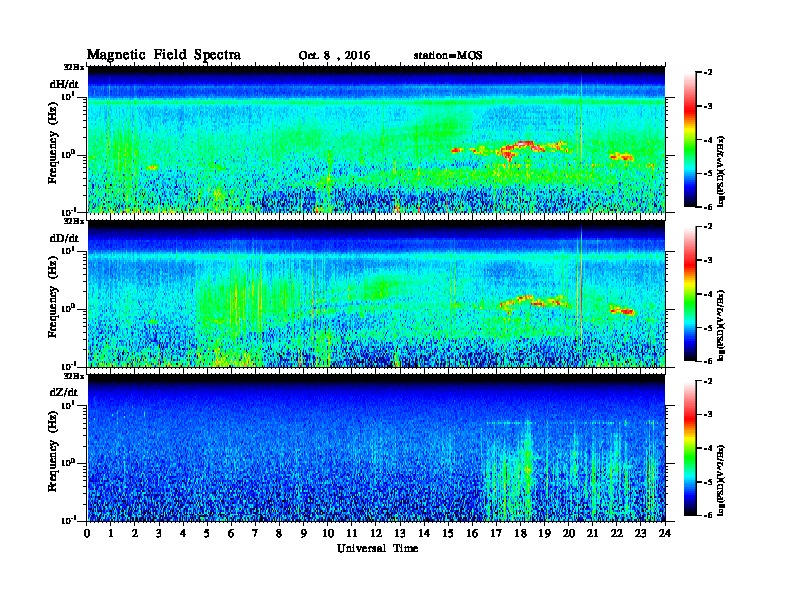Select the dH/dt panel label

point(64,84)
